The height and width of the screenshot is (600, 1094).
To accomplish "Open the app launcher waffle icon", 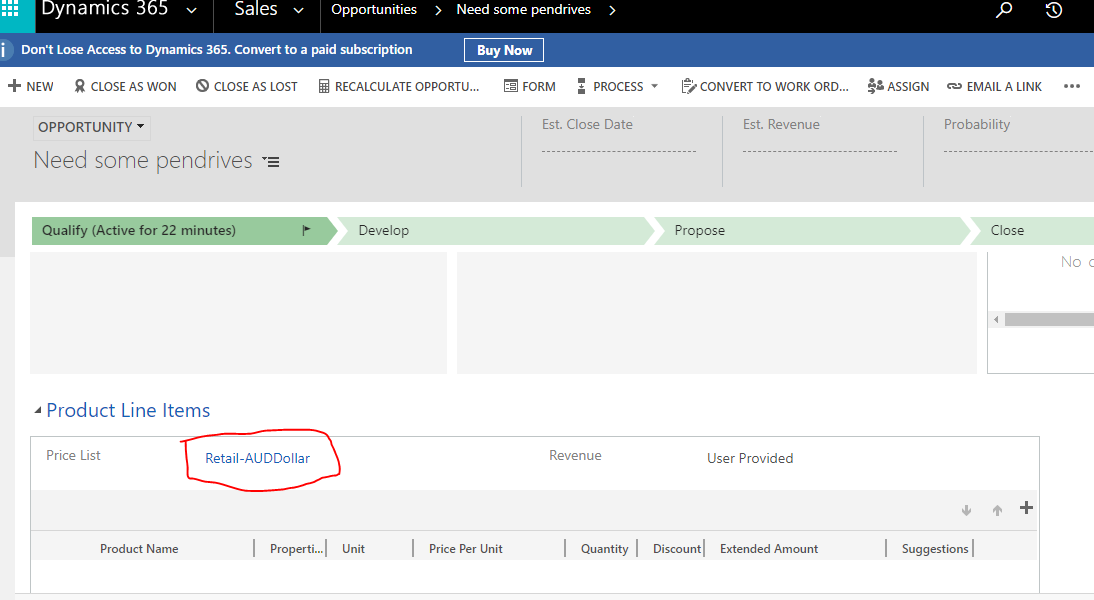I will (x=10, y=8).
